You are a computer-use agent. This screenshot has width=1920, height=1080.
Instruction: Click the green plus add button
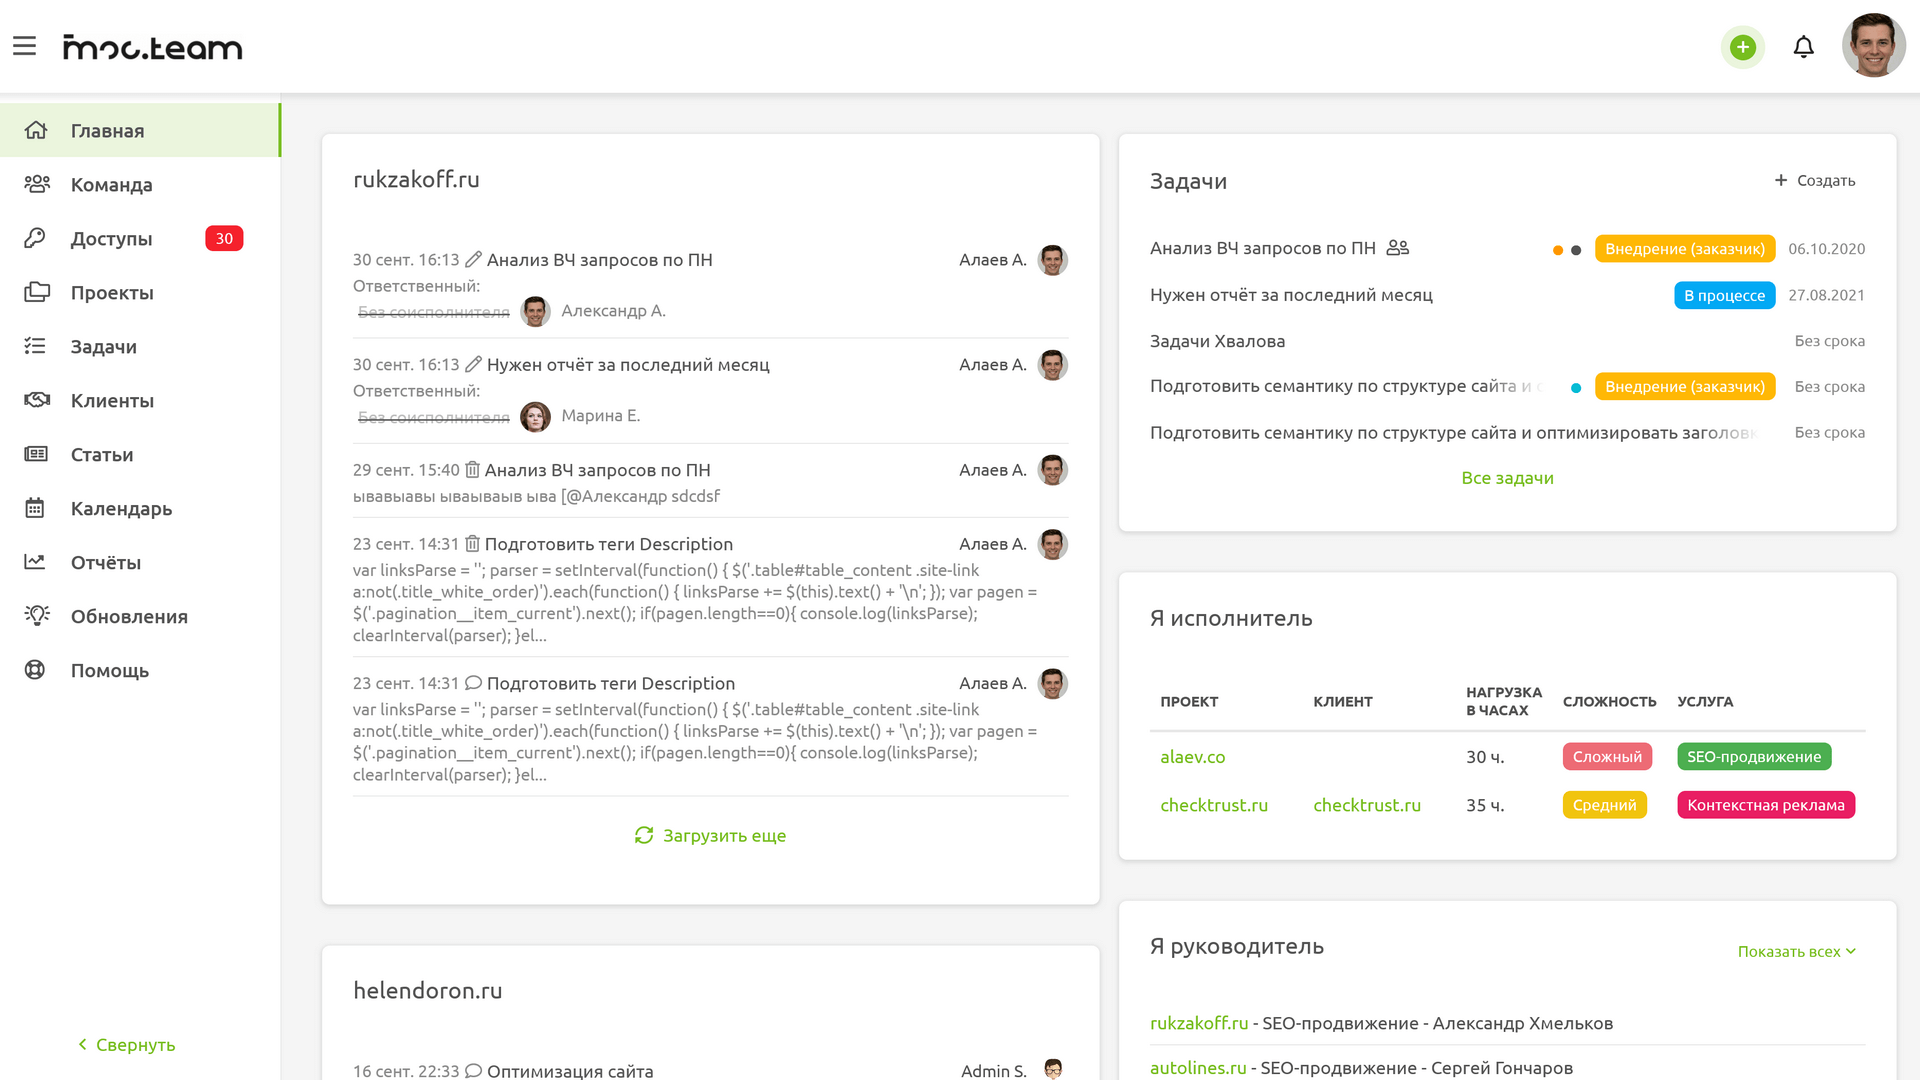point(1742,47)
